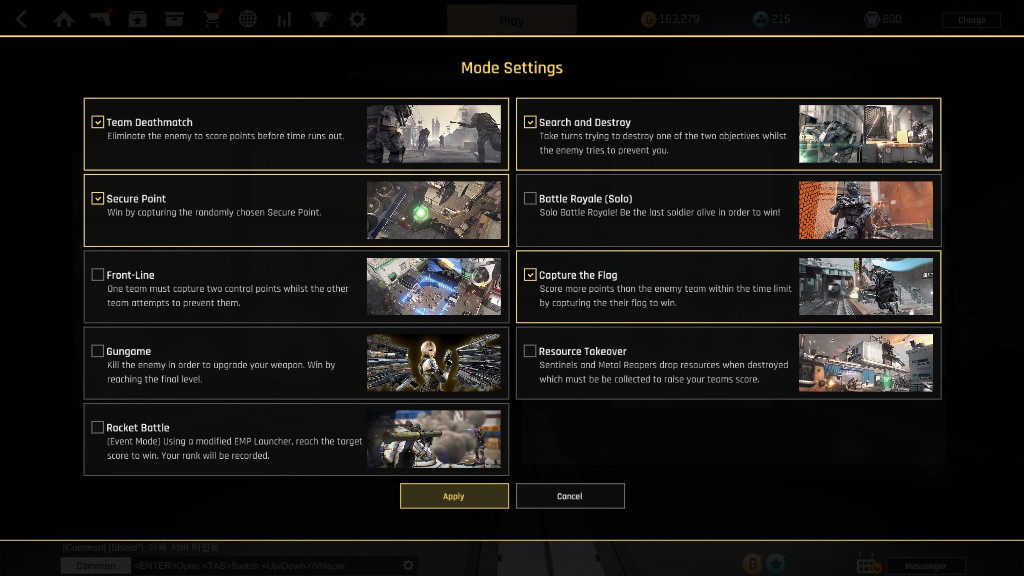Click the chat message input field
This screenshot has height=576, width=1024.
(266, 566)
